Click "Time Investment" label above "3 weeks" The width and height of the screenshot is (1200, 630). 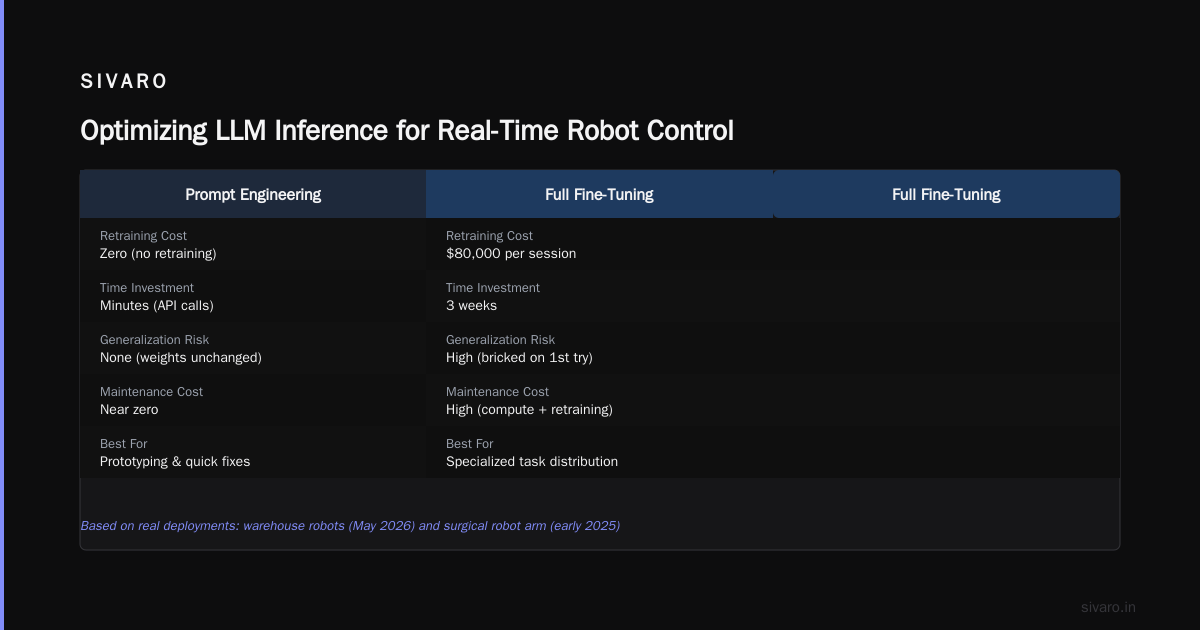(x=493, y=288)
